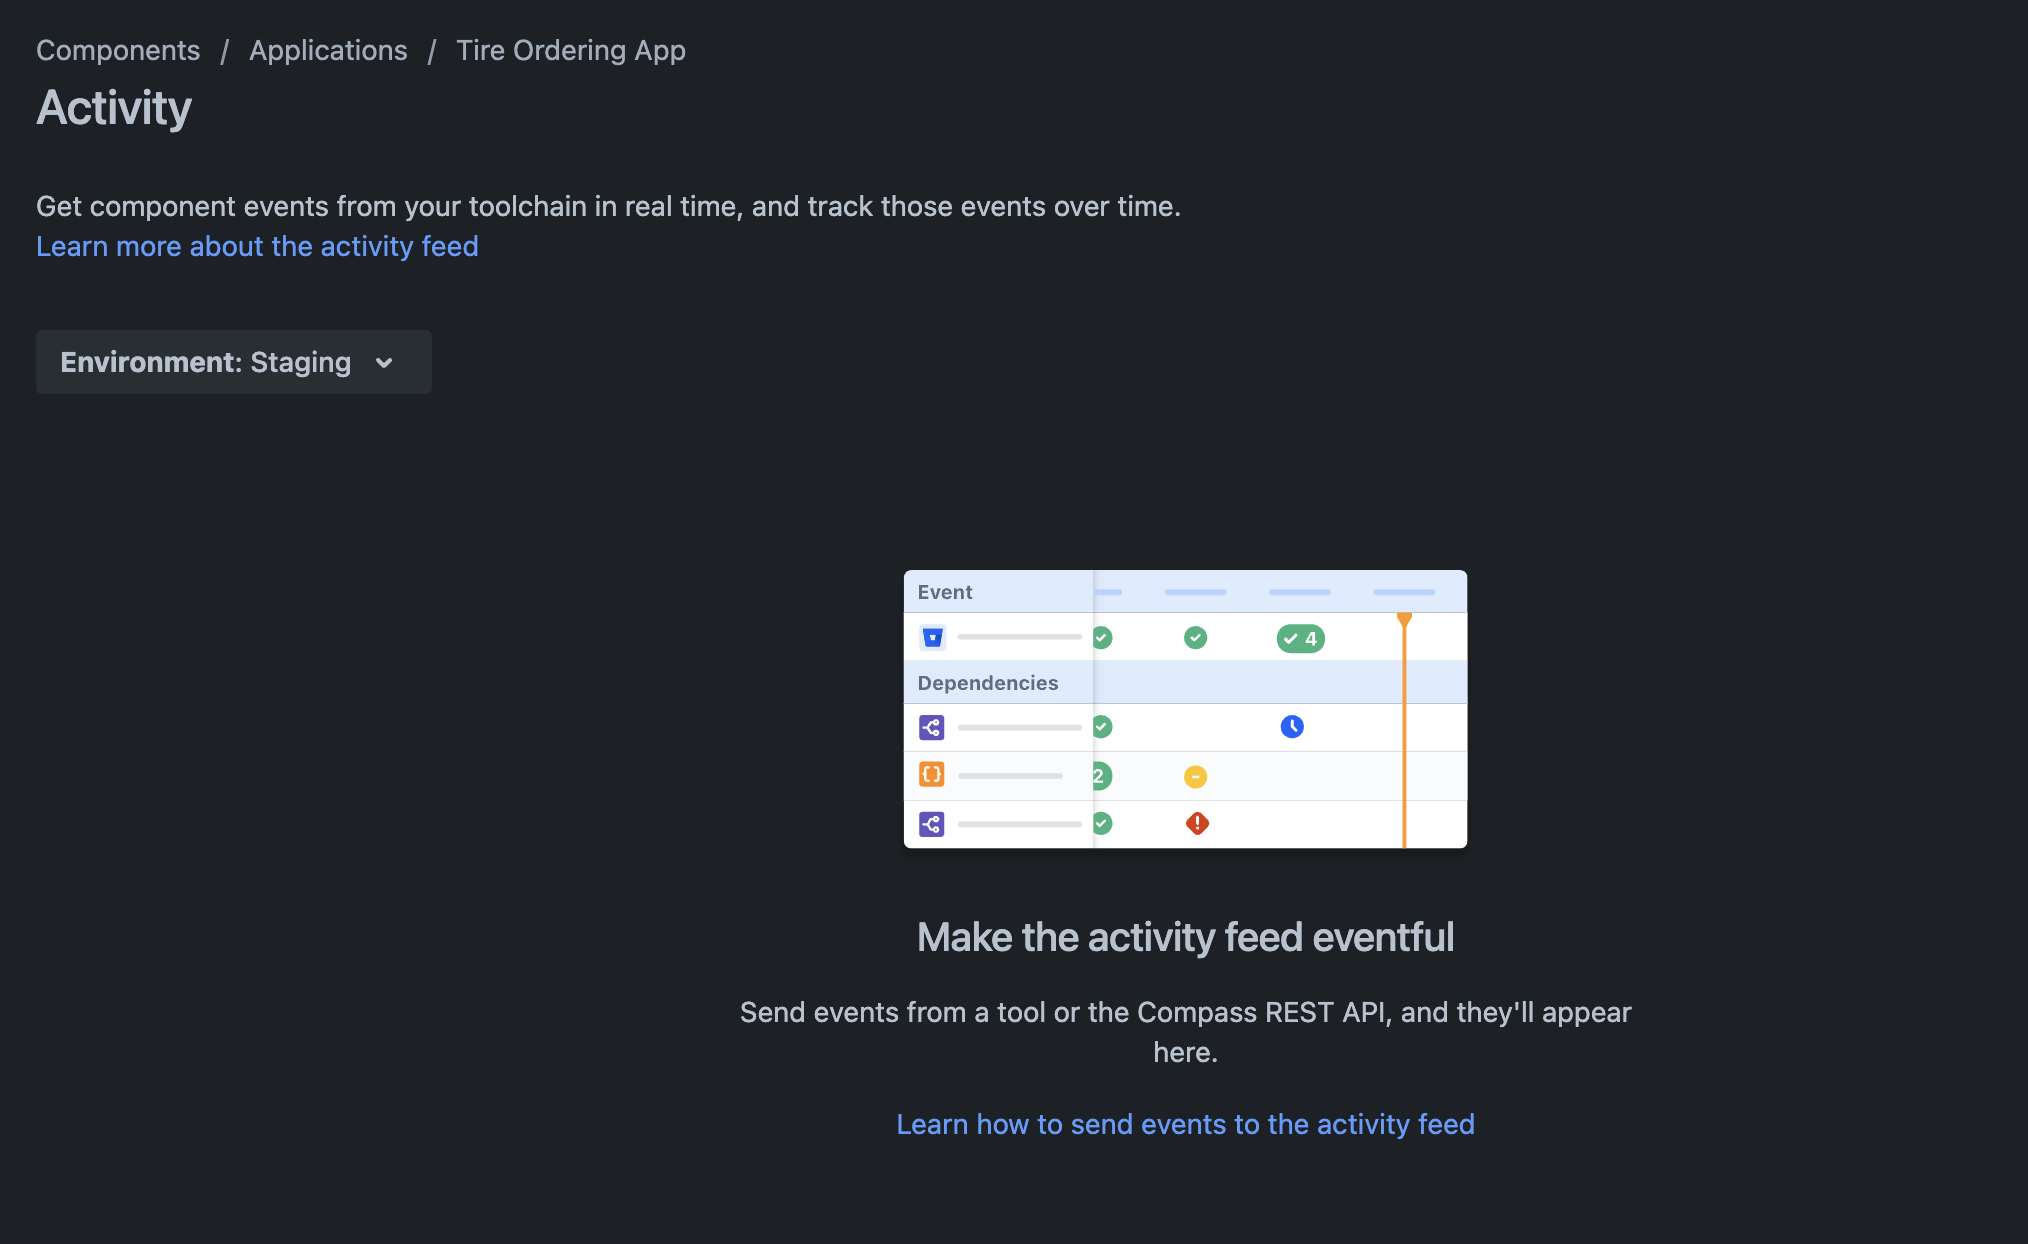Screen dimensions: 2028x1244
Task: Click the Bitbucket icon in the Event row
Action: point(932,637)
